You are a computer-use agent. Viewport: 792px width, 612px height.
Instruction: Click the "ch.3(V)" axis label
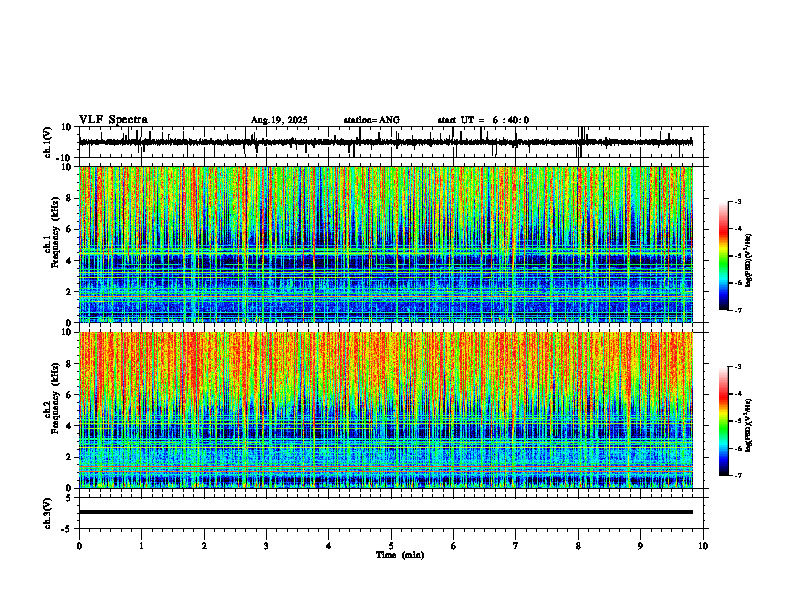pos(48,514)
